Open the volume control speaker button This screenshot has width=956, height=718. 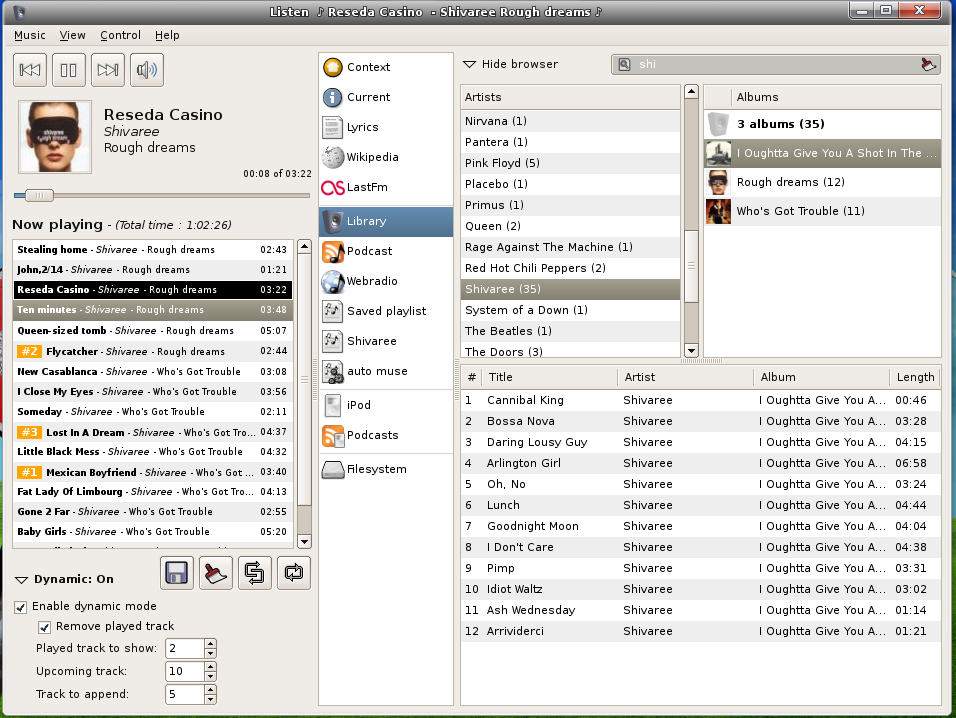147,69
